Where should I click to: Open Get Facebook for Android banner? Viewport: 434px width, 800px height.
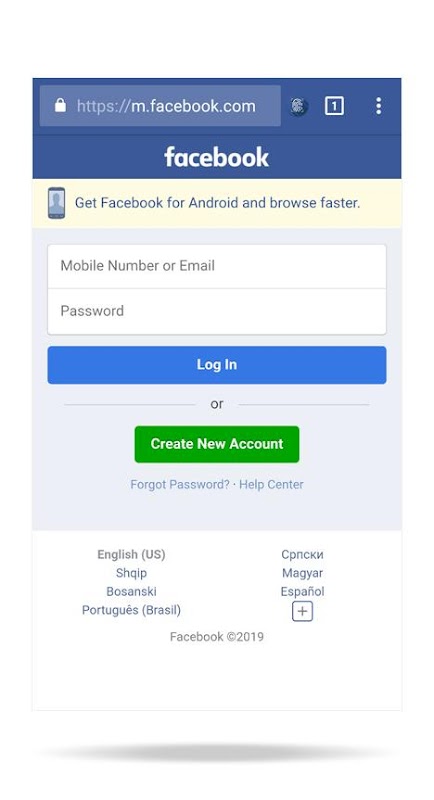(x=217, y=203)
